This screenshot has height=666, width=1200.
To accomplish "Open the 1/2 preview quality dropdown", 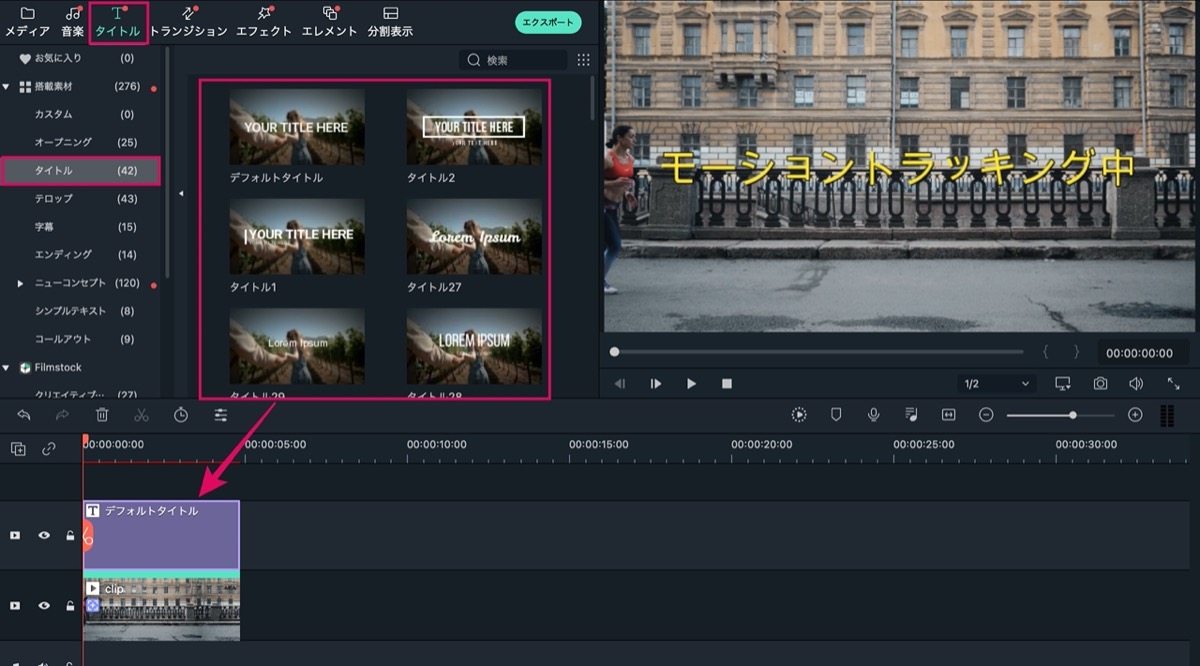I will tap(996, 384).
